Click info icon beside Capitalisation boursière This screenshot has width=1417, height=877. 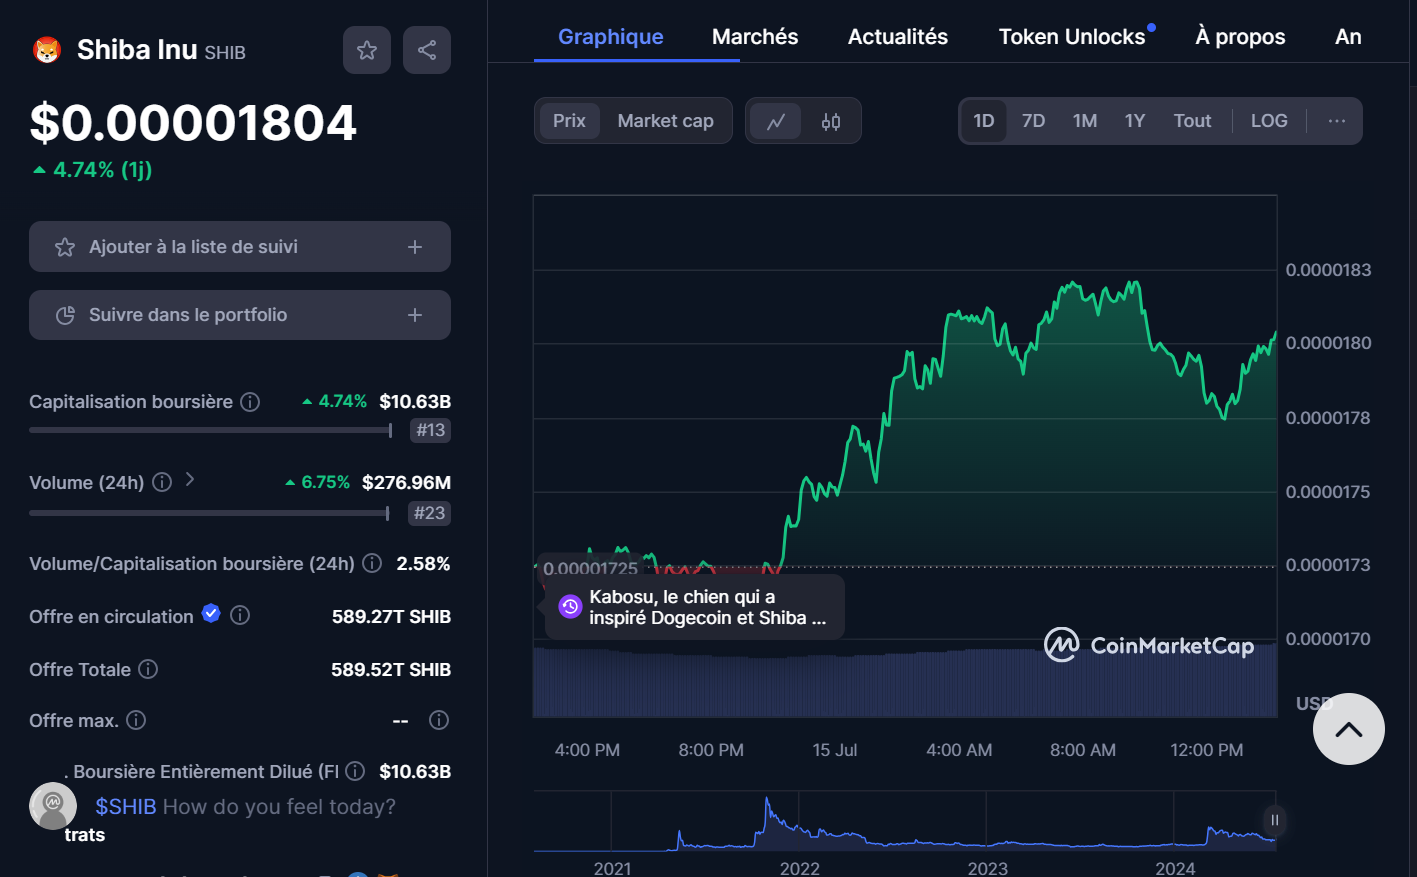(x=250, y=402)
